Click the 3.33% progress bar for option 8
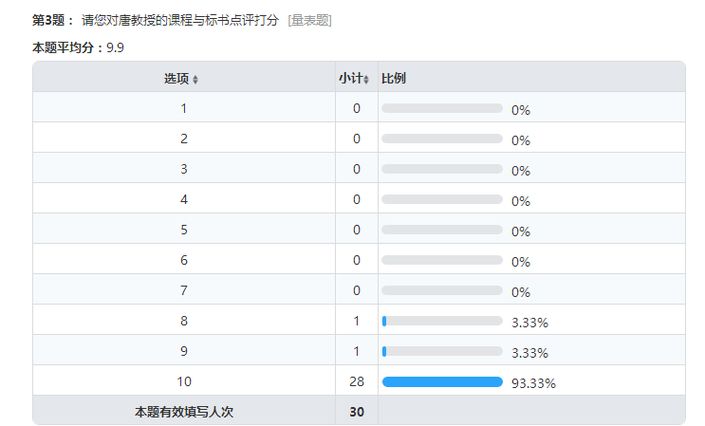 442,321
